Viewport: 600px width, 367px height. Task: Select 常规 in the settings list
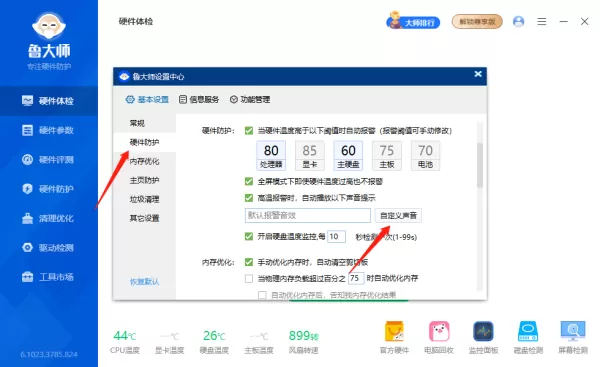point(144,123)
